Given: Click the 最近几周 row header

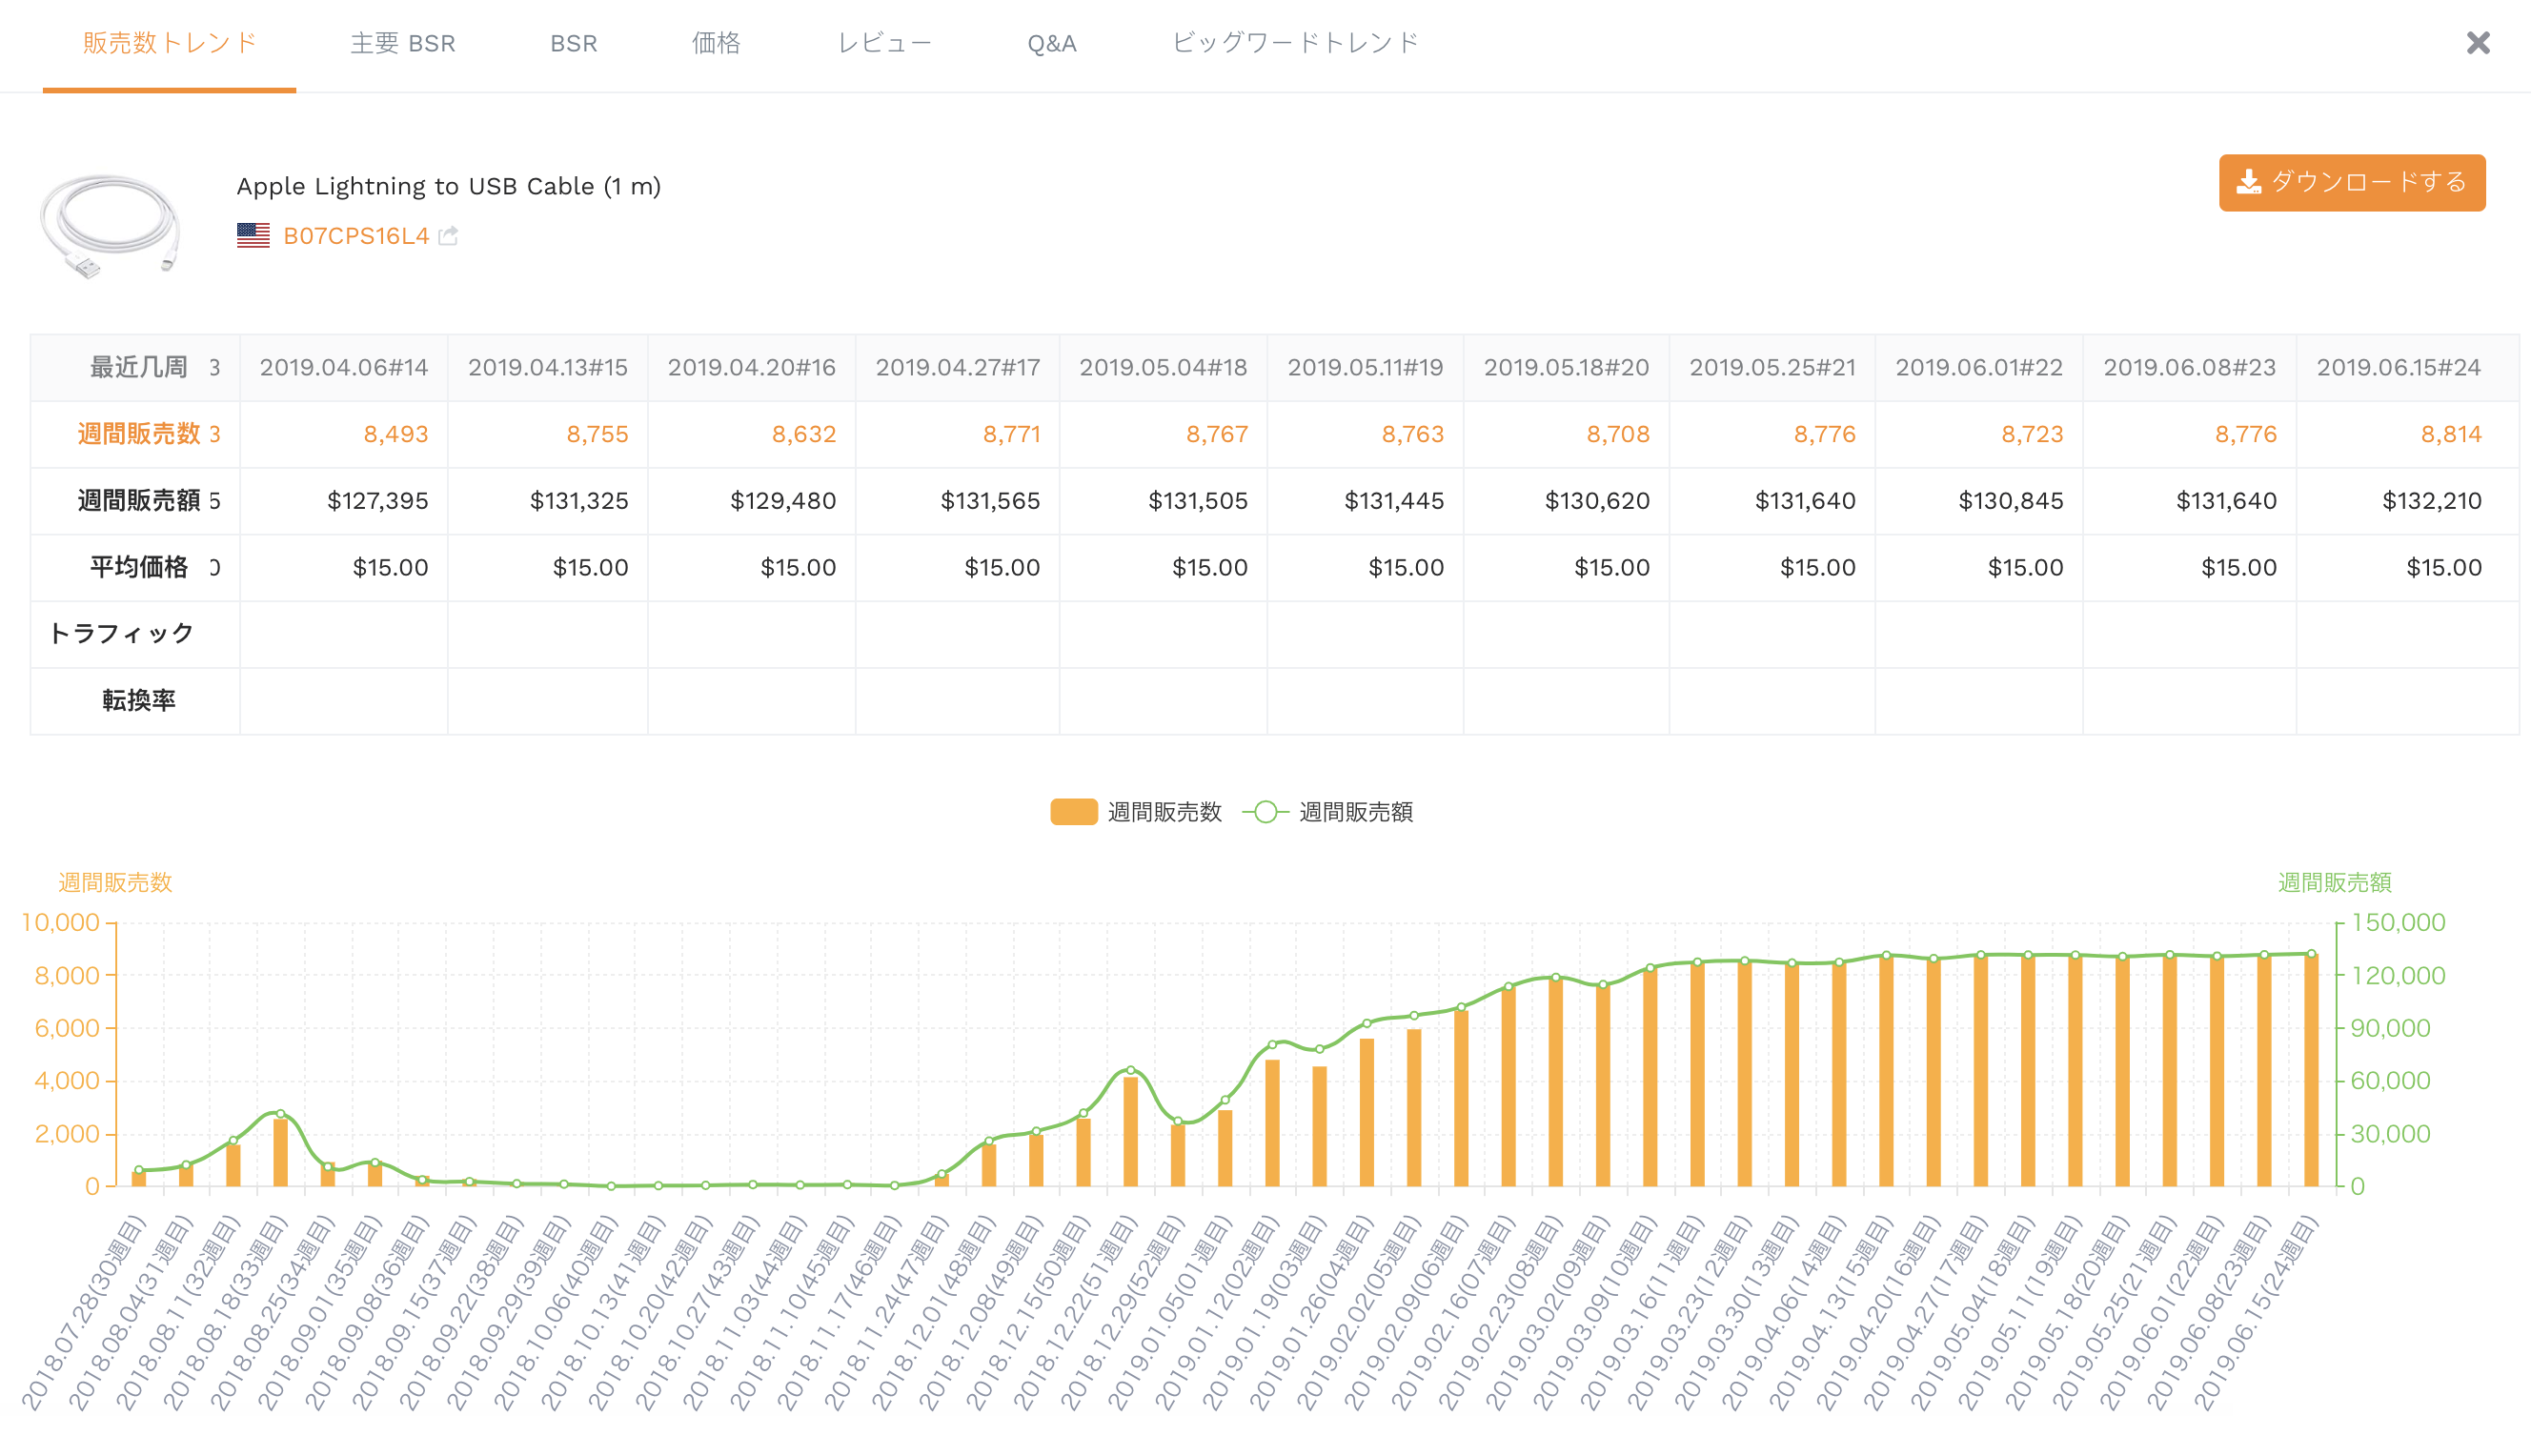Looking at the screenshot, I should coord(139,368).
